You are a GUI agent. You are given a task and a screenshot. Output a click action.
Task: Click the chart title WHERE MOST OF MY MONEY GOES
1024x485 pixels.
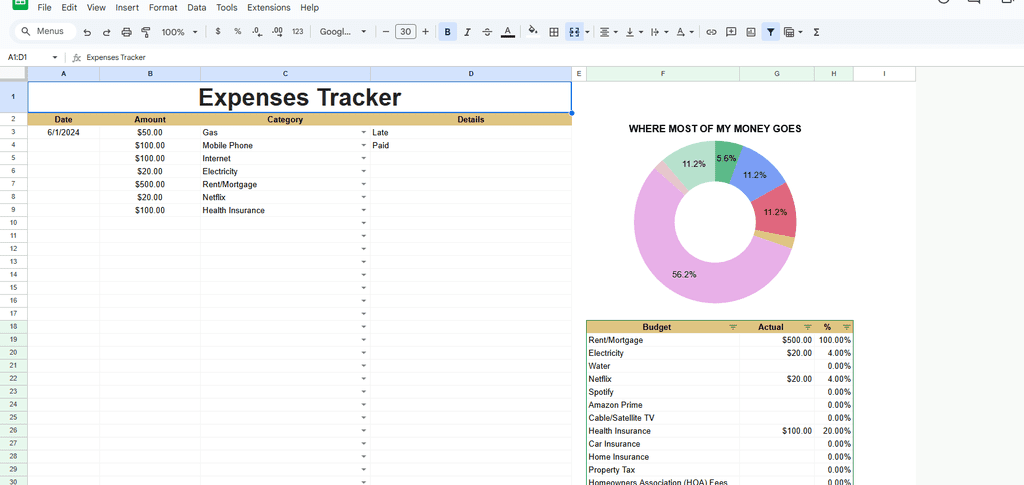pyautogui.click(x=715, y=129)
